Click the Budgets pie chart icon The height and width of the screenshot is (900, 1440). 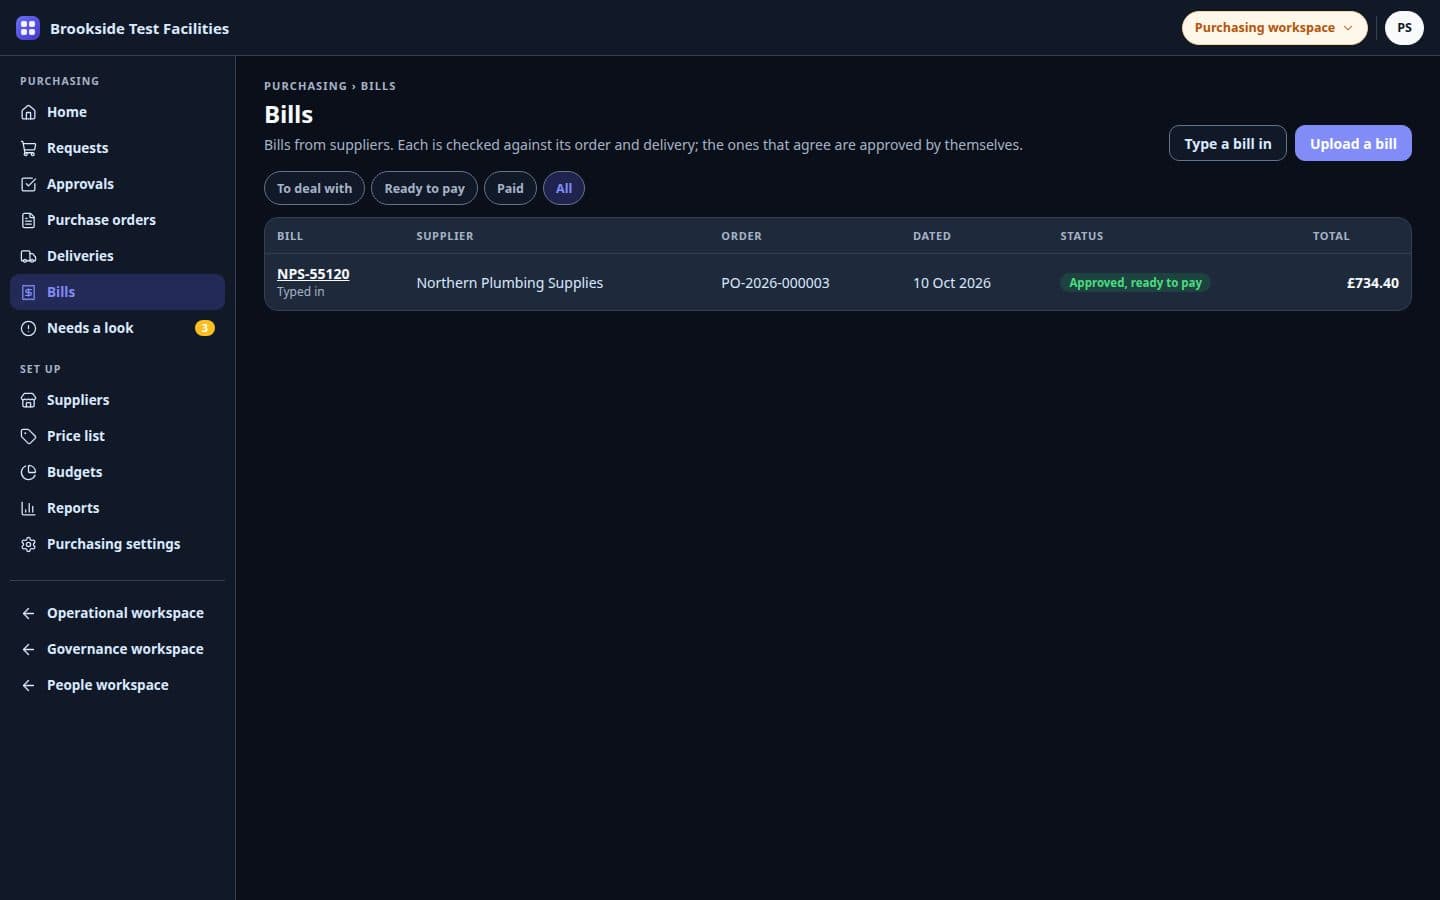(28, 472)
